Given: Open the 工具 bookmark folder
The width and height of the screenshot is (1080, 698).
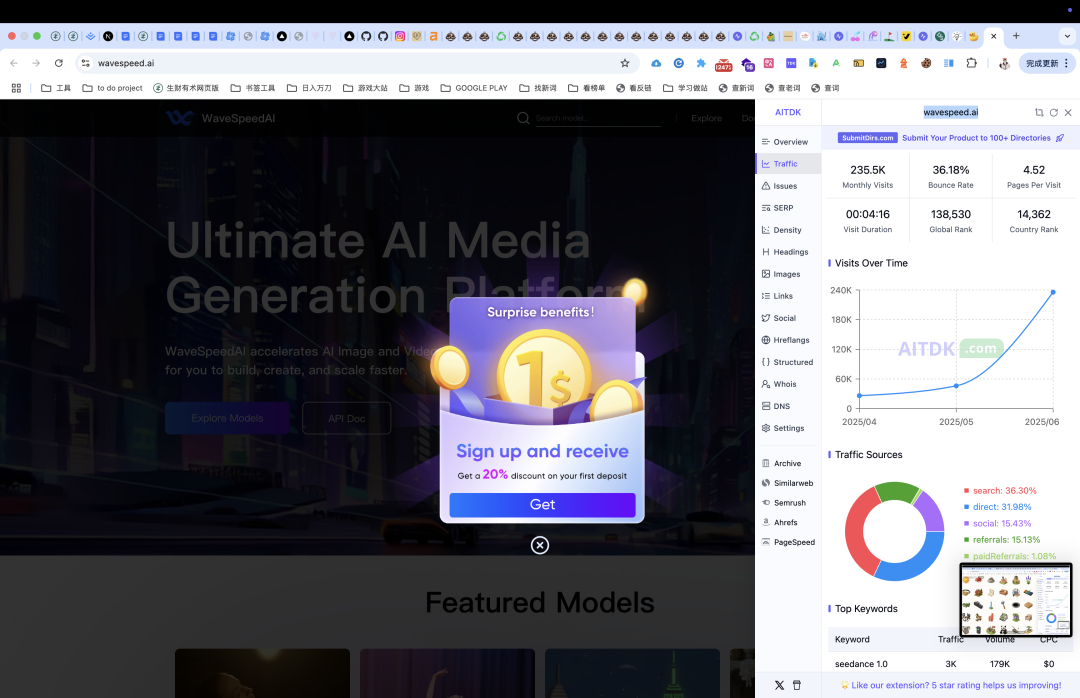Looking at the screenshot, I should [x=56, y=88].
